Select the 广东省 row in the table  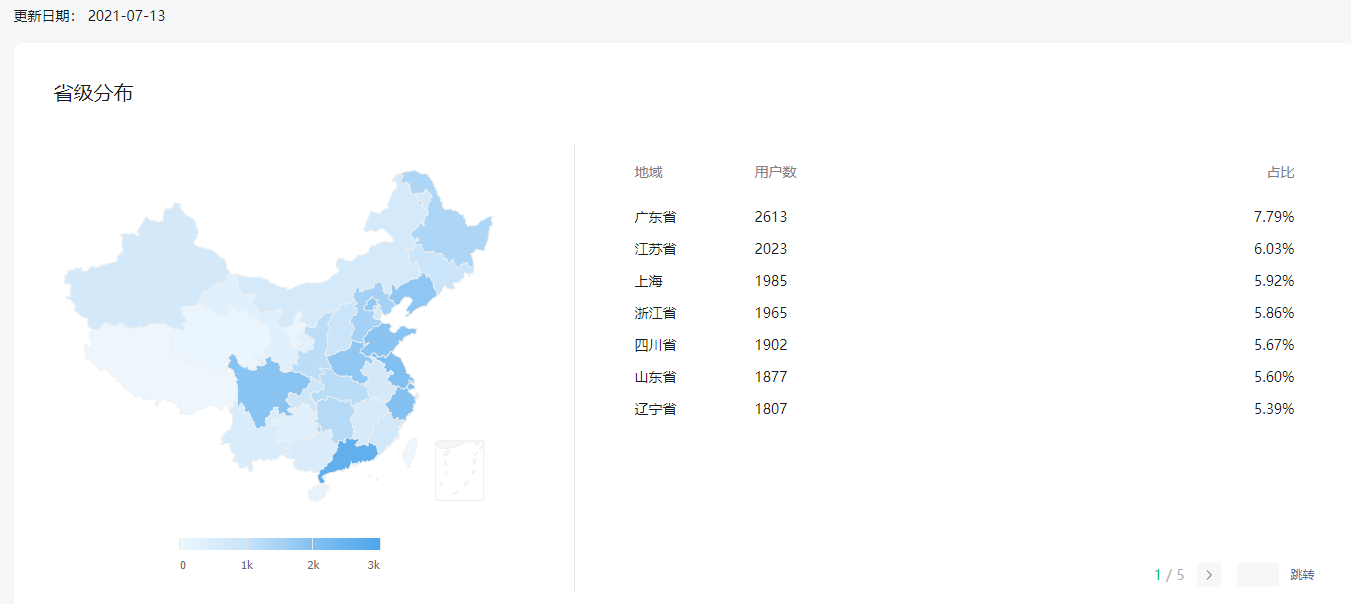(x=655, y=217)
